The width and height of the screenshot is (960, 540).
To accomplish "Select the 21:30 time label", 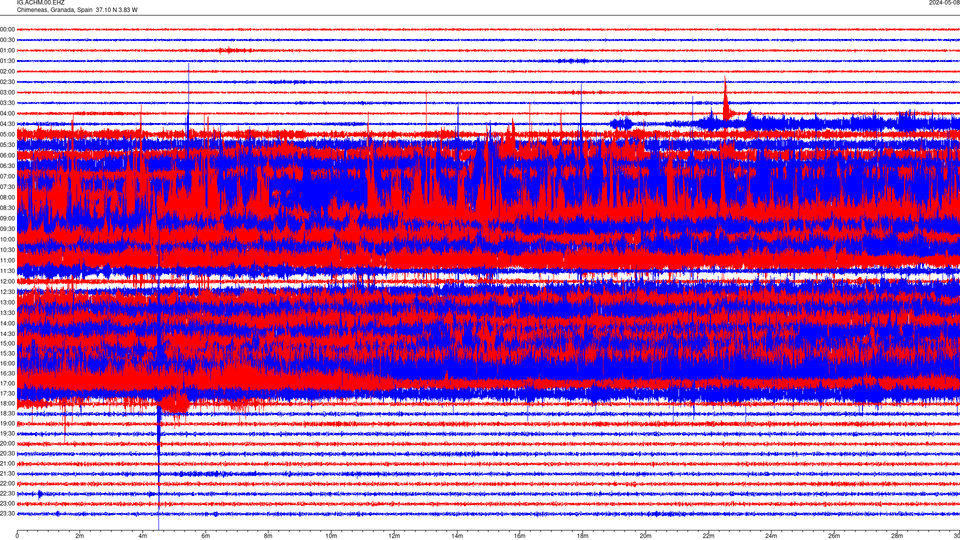I will [7, 474].
